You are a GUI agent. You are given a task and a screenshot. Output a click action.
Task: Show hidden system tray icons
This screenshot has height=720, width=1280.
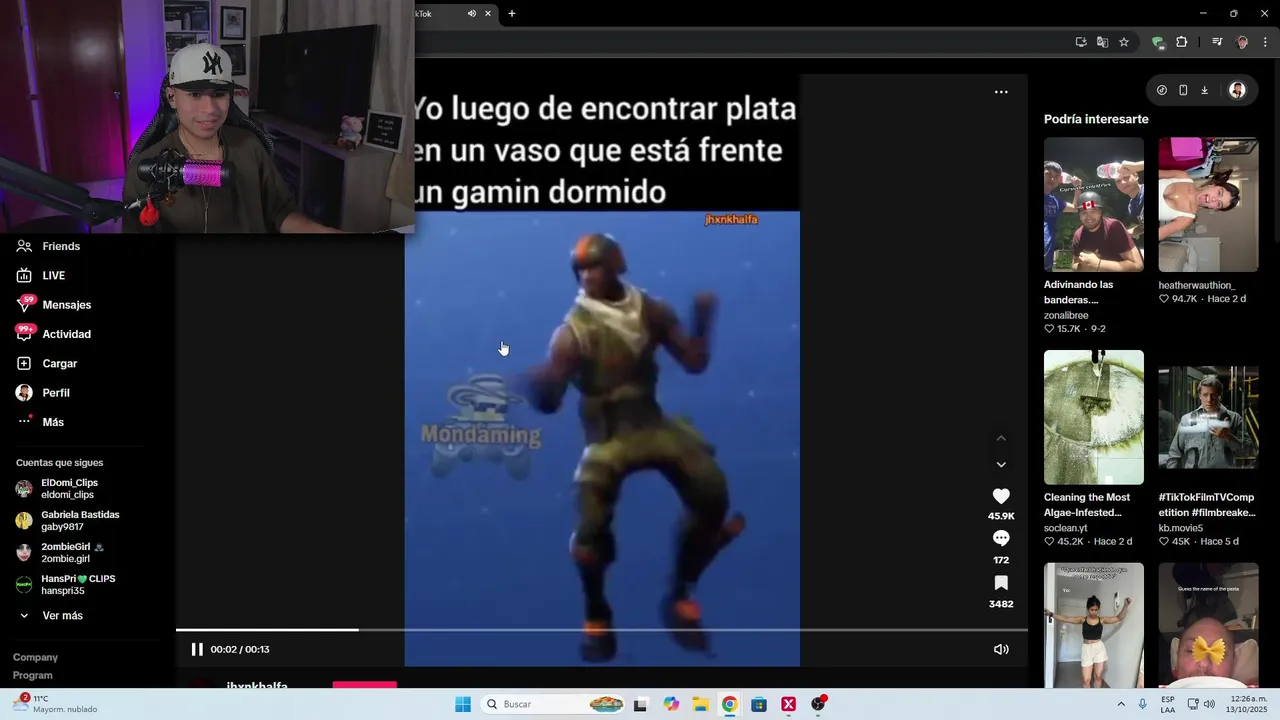point(1121,704)
